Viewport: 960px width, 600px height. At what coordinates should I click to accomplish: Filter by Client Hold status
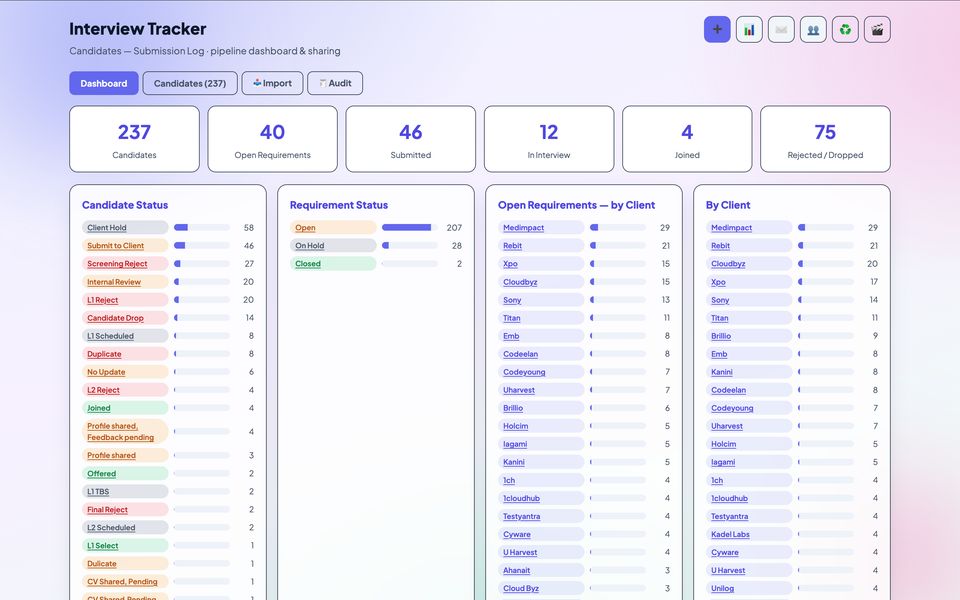point(125,227)
